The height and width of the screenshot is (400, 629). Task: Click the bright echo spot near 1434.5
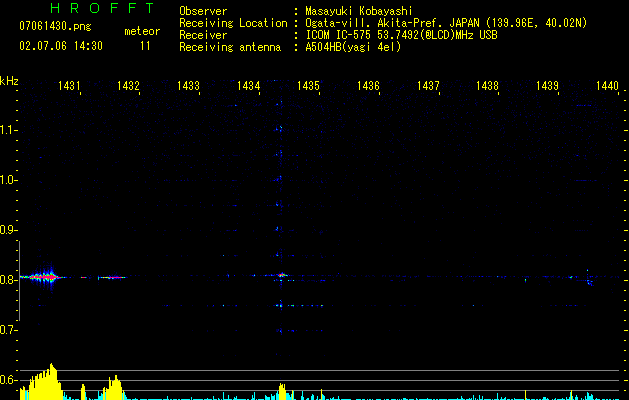point(282,275)
